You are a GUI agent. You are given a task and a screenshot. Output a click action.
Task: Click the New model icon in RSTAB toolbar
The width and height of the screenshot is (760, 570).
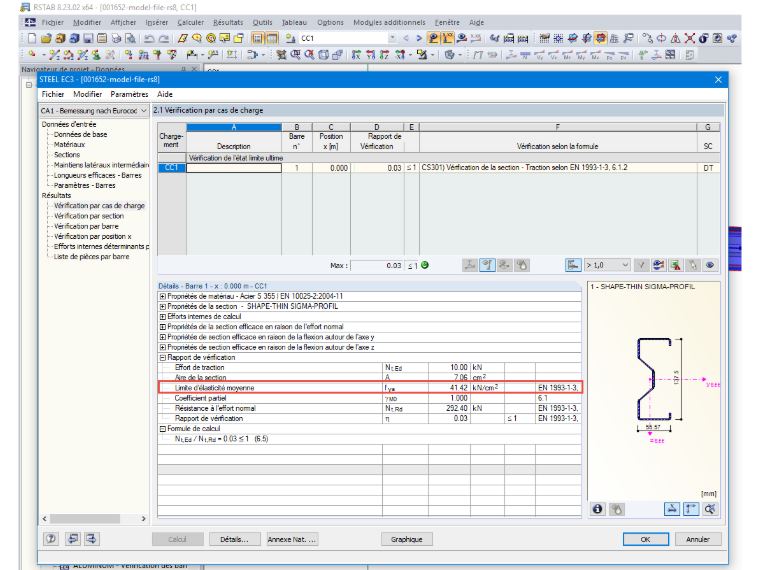tap(32, 38)
